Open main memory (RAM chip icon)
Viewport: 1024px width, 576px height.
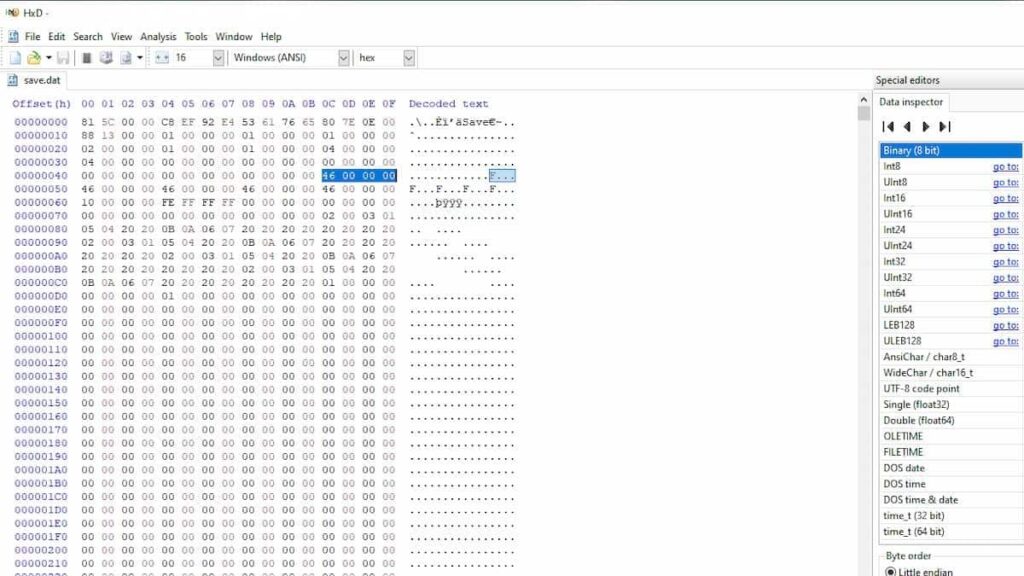[86, 58]
